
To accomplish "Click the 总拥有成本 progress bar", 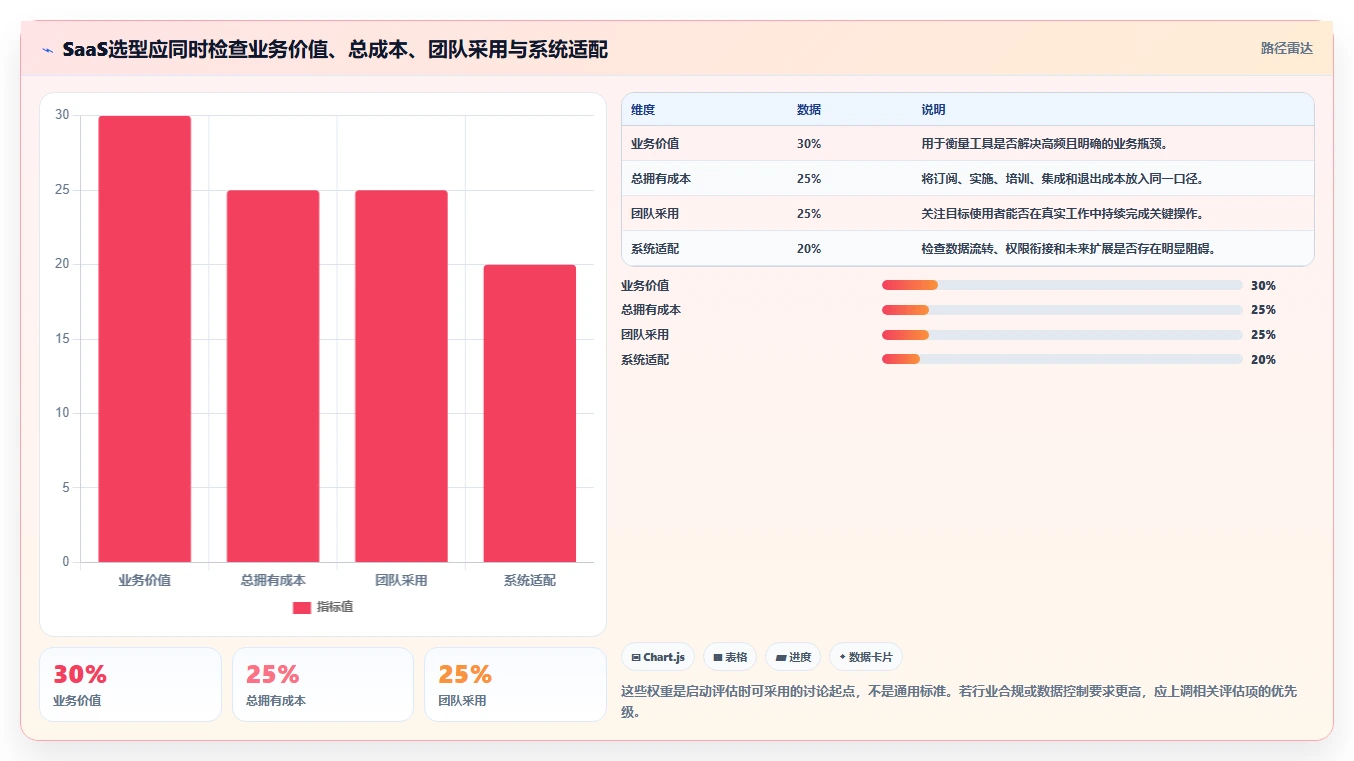I will click(1062, 310).
